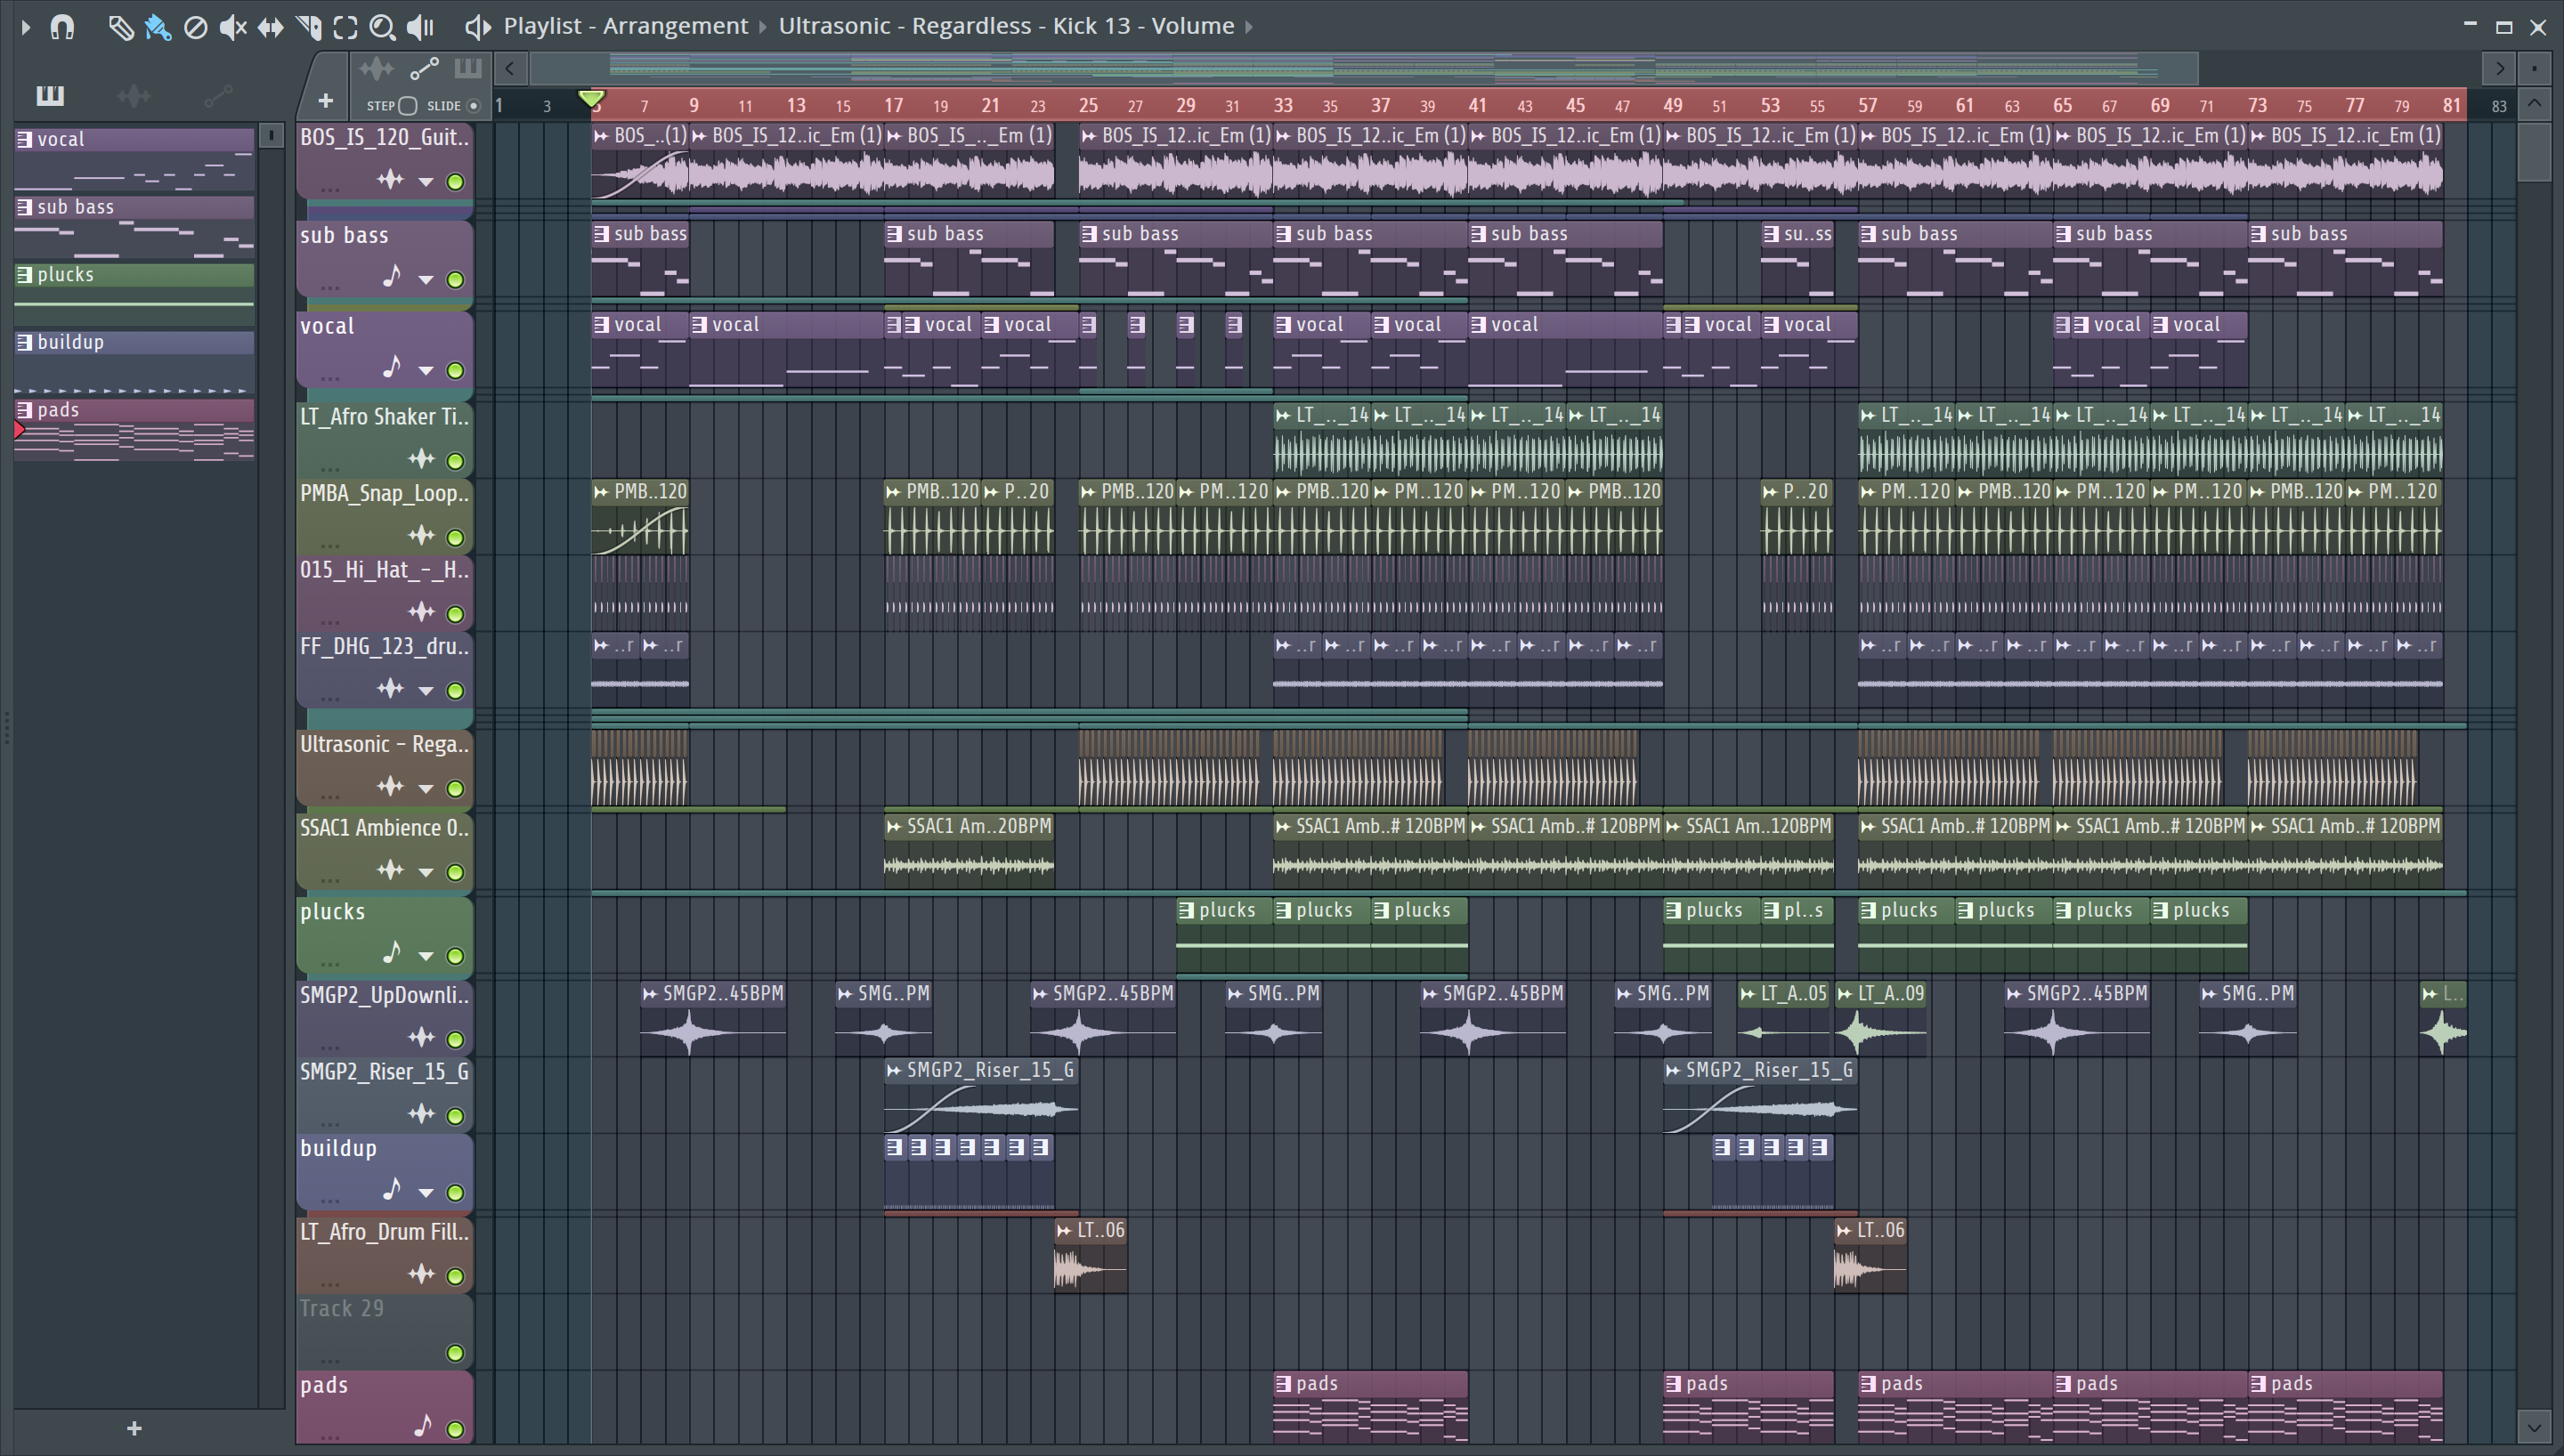Click the horizontal overview scroll bar

[1364, 69]
